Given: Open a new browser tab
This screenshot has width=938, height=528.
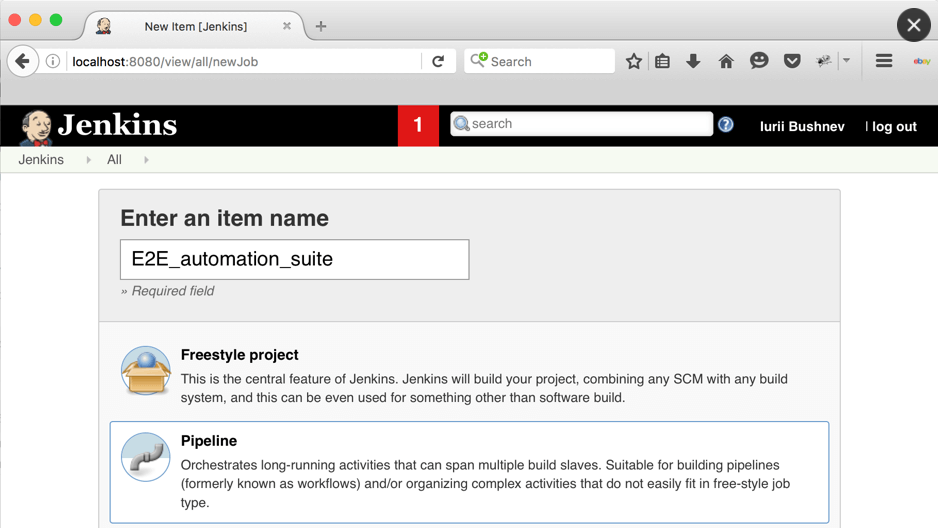Looking at the screenshot, I should 321,26.
